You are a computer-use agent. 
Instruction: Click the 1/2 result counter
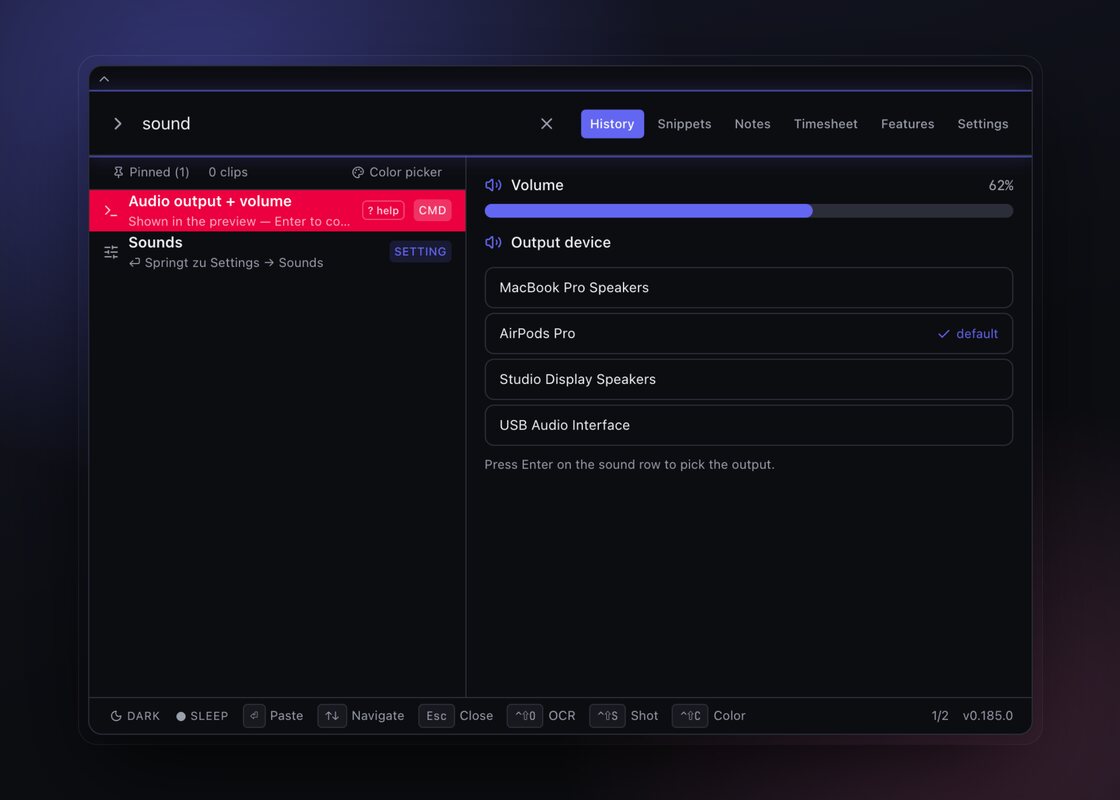pyautogui.click(x=940, y=716)
